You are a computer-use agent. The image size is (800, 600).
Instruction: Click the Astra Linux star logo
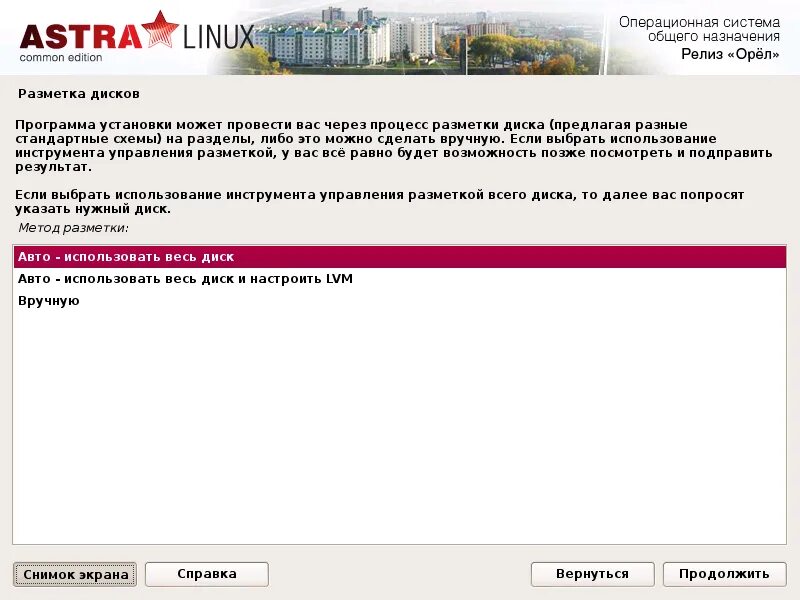160,29
